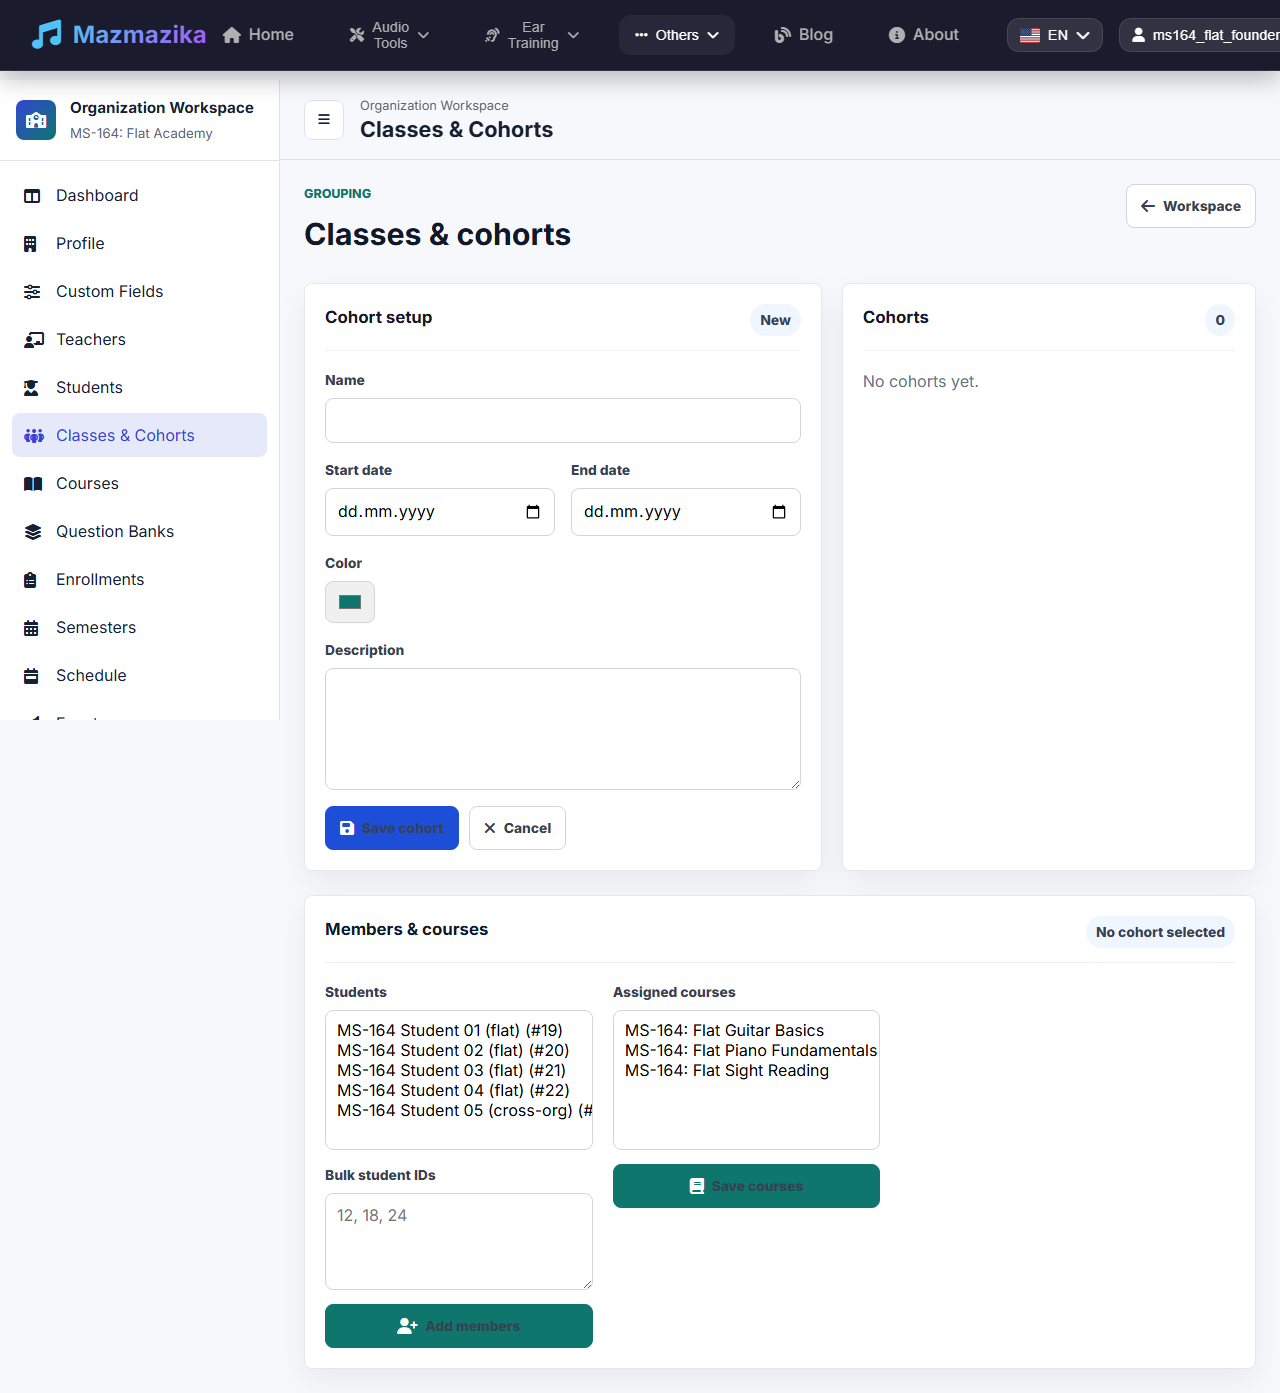Viewport: 1280px width, 1393px height.
Task: Open Courses in the sidebar
Action: [x=139, y=484]
